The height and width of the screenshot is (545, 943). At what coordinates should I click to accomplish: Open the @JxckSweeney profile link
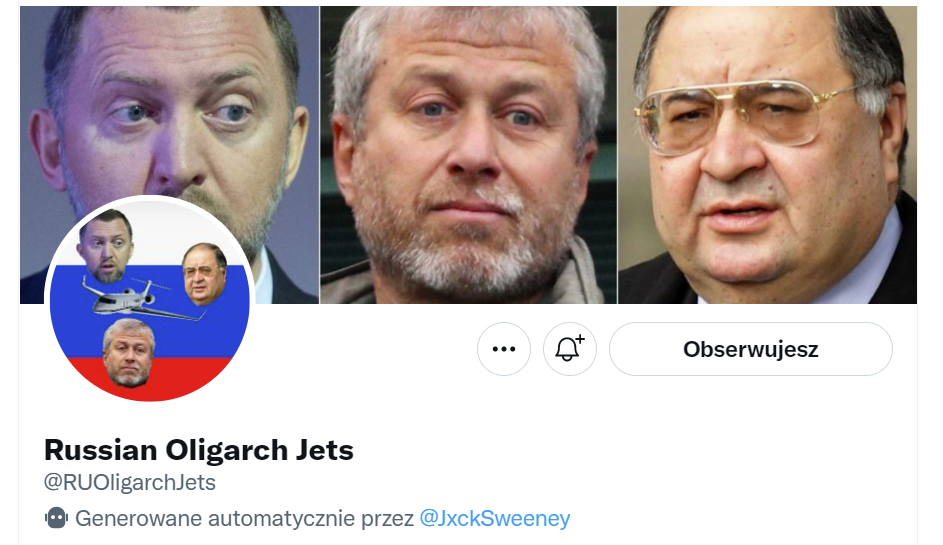coord(494,518)
